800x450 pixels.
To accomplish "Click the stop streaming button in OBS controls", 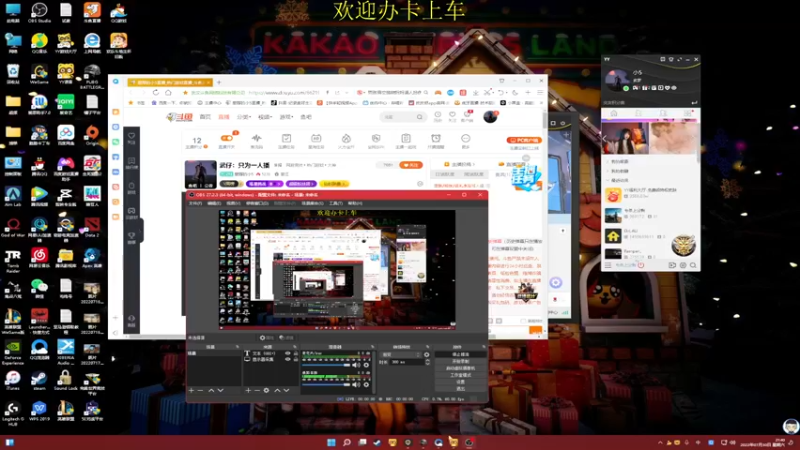I will pos(460,355).
